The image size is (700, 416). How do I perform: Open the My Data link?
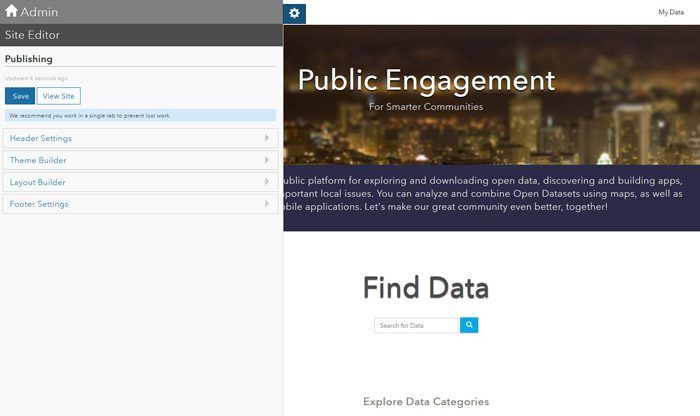(x=670, y=12)
